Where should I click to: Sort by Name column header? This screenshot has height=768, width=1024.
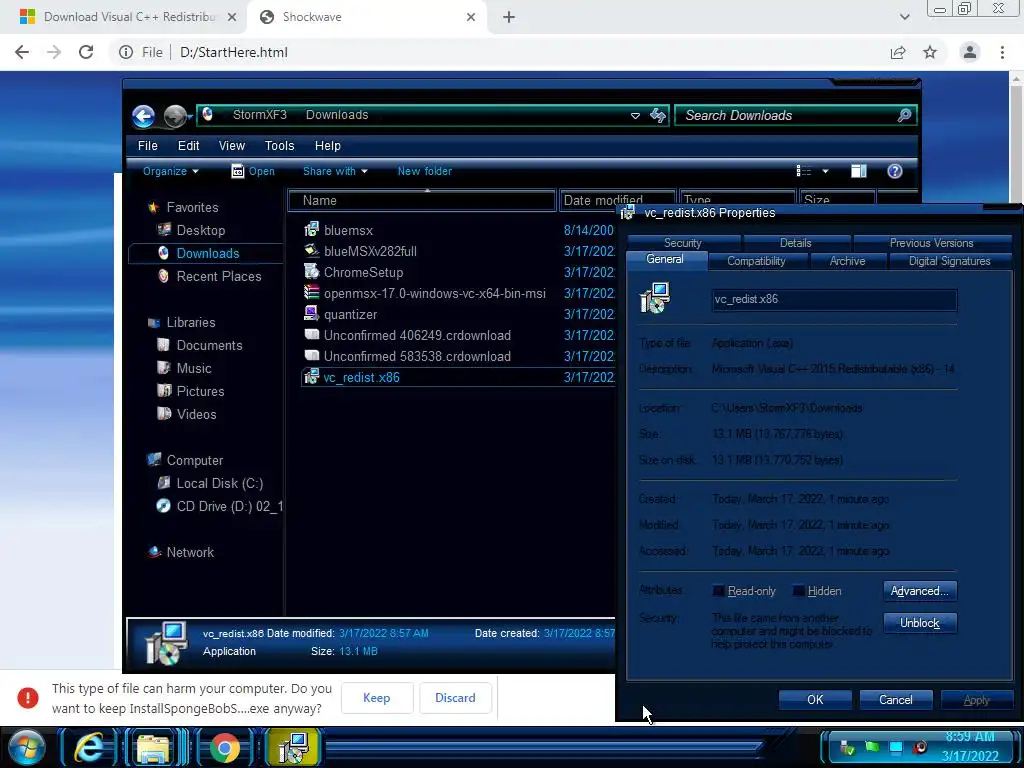click(422, 200)
